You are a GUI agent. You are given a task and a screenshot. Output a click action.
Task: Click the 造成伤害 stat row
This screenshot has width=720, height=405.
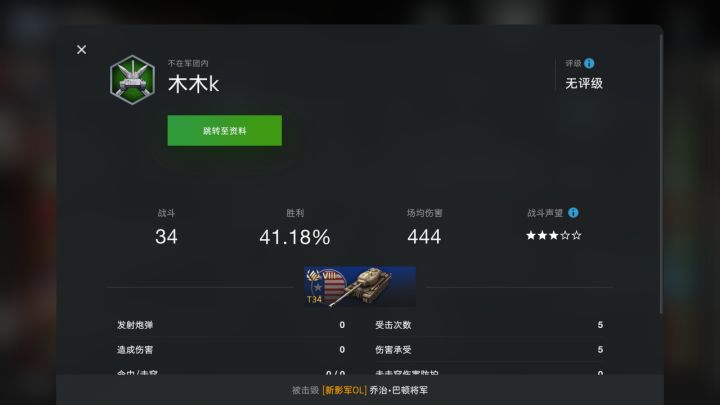click(x=231, y=349)
